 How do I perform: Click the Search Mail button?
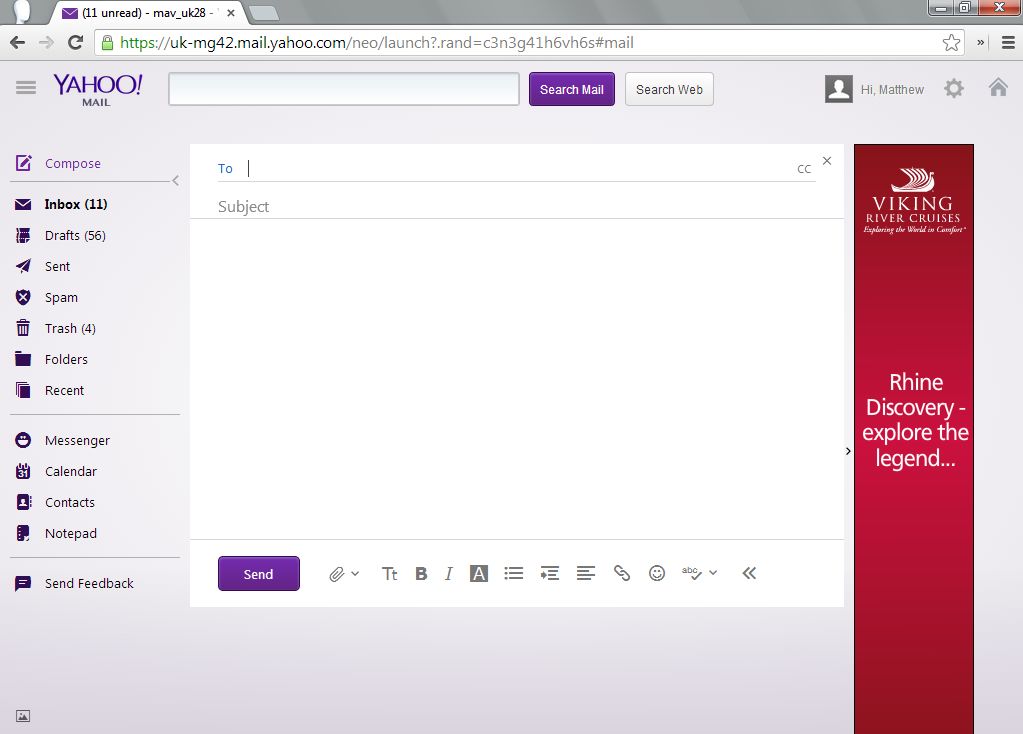[x=571, y=89]
